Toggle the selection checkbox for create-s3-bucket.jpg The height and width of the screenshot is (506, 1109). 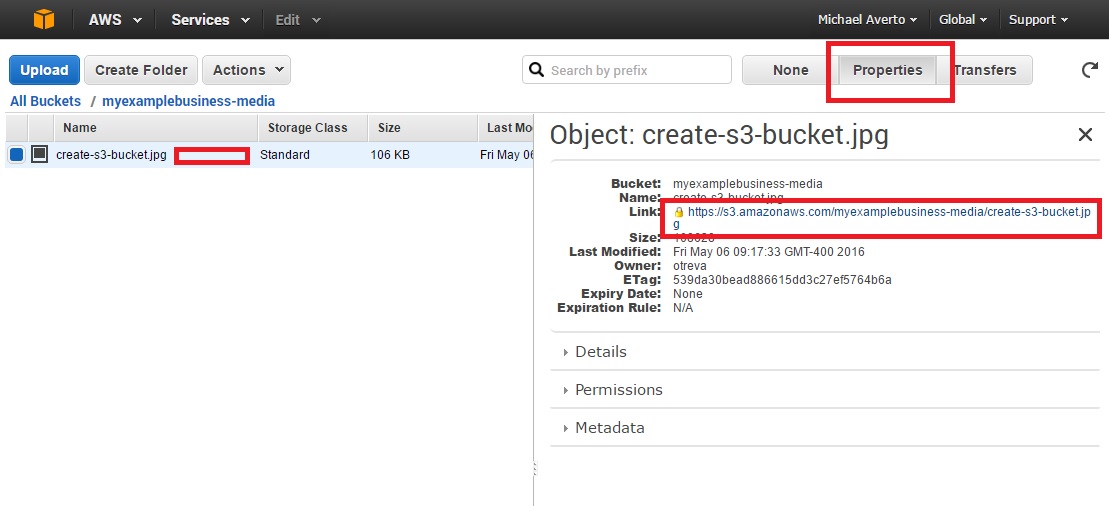16,154
